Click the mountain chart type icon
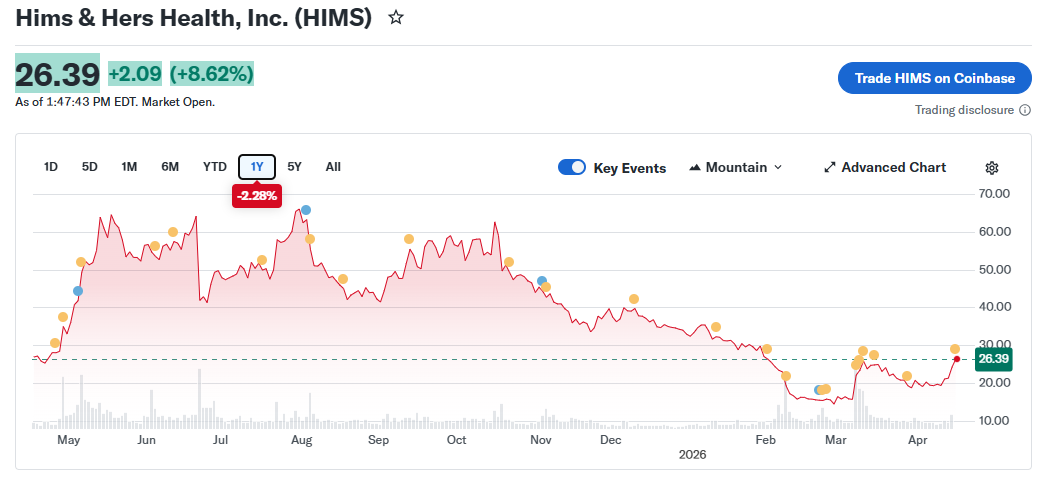This screenshot has width=1037, height=478. click(x=694, y=168)
